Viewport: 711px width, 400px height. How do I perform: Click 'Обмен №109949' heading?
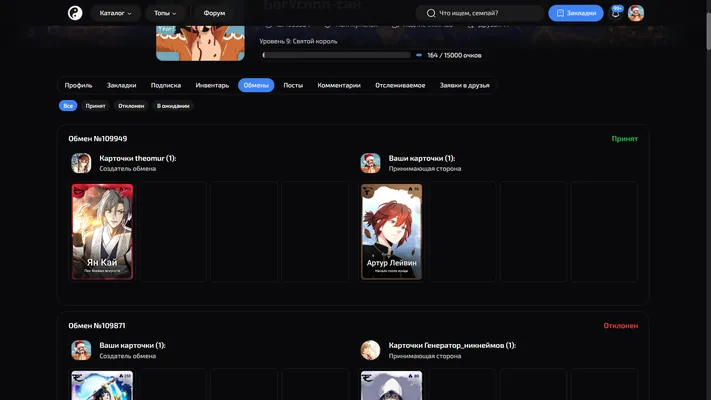pos(98,139)
